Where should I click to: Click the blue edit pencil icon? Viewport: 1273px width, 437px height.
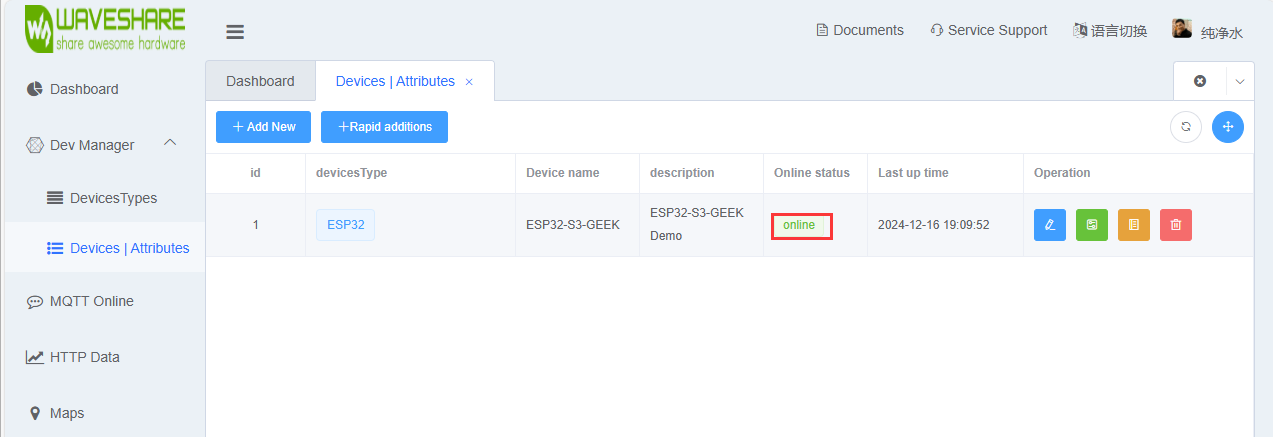1049,225
